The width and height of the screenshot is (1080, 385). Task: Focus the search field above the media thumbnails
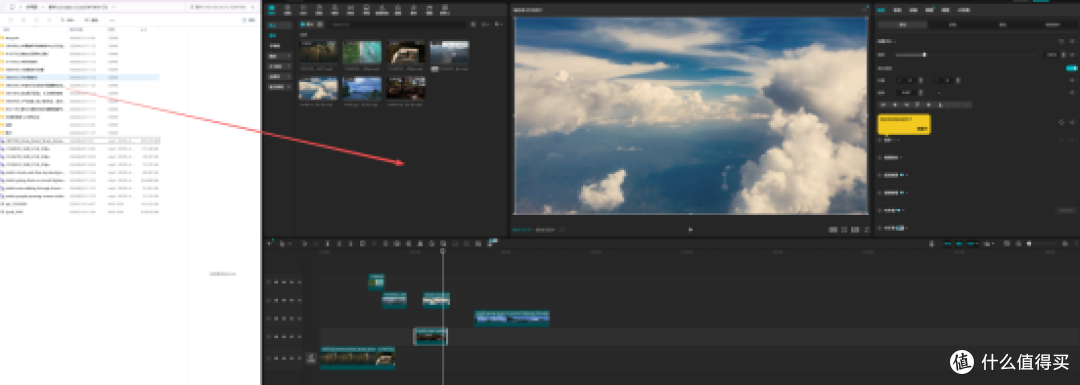(396, 24)
